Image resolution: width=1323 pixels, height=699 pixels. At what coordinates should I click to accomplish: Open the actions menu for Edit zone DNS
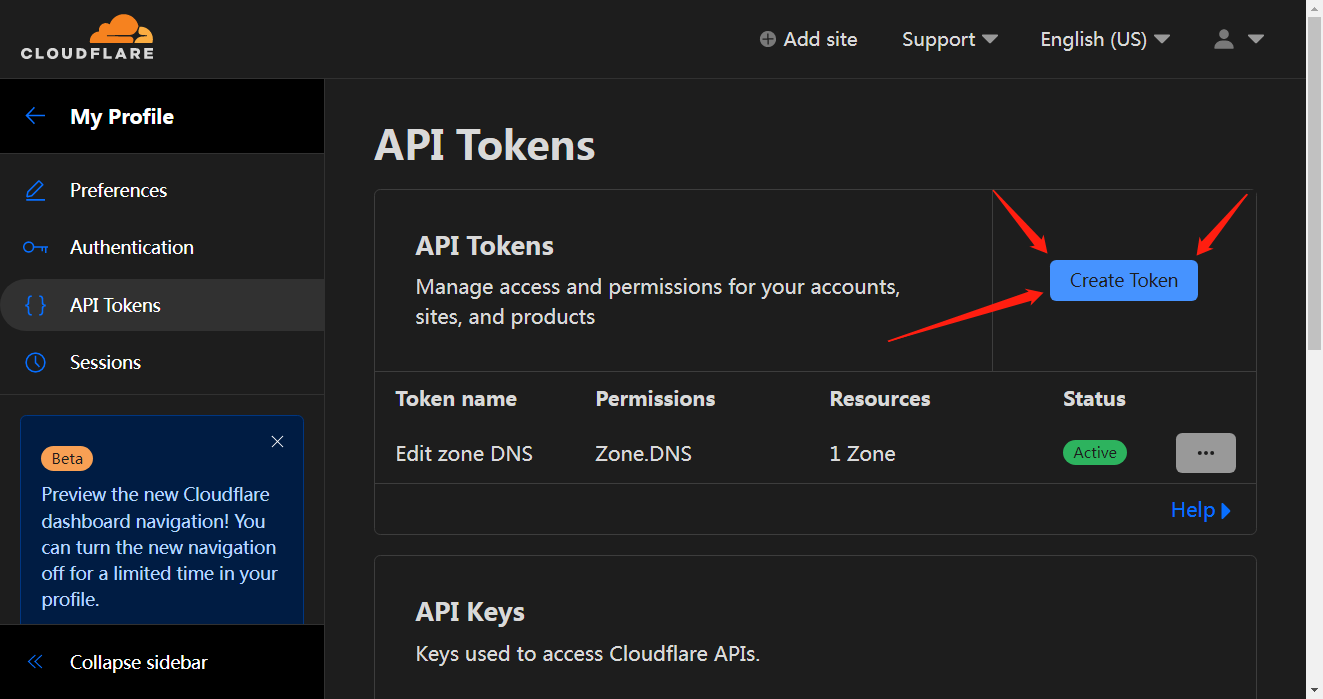click(1205, 453)
